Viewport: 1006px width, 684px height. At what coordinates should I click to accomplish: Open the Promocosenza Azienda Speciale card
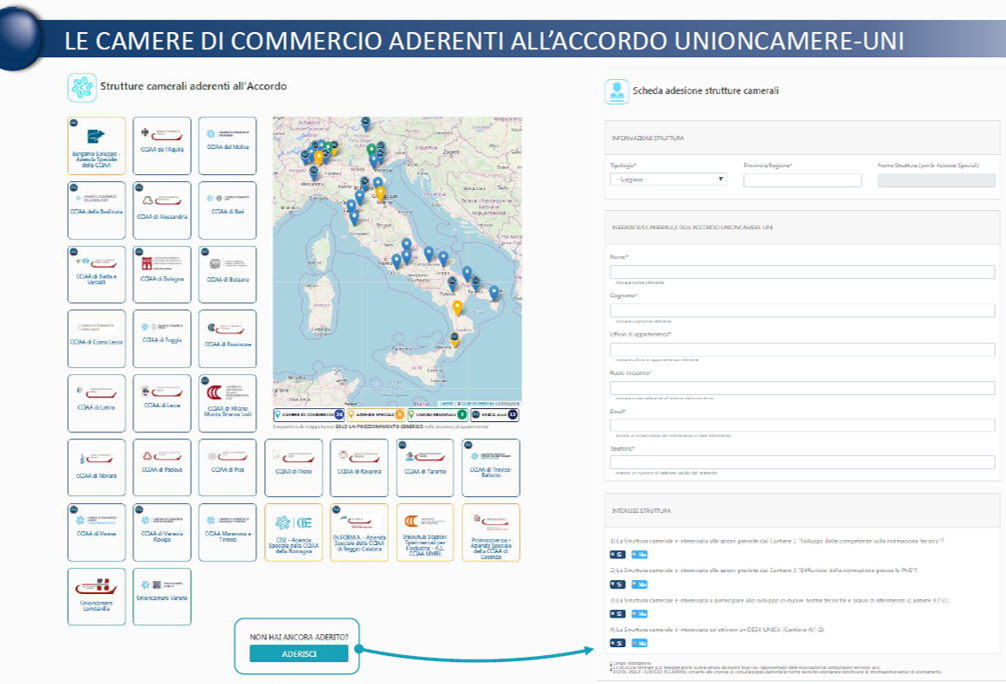[x=491, y=533]
